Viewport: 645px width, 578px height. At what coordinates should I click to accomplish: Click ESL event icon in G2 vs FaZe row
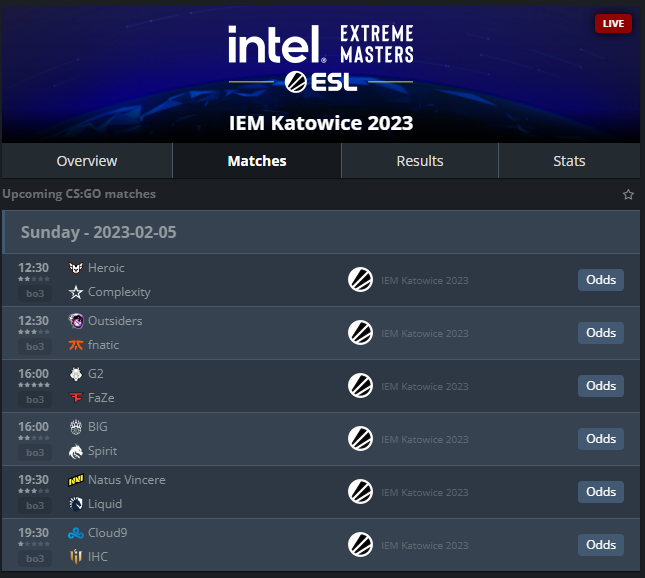360,386
